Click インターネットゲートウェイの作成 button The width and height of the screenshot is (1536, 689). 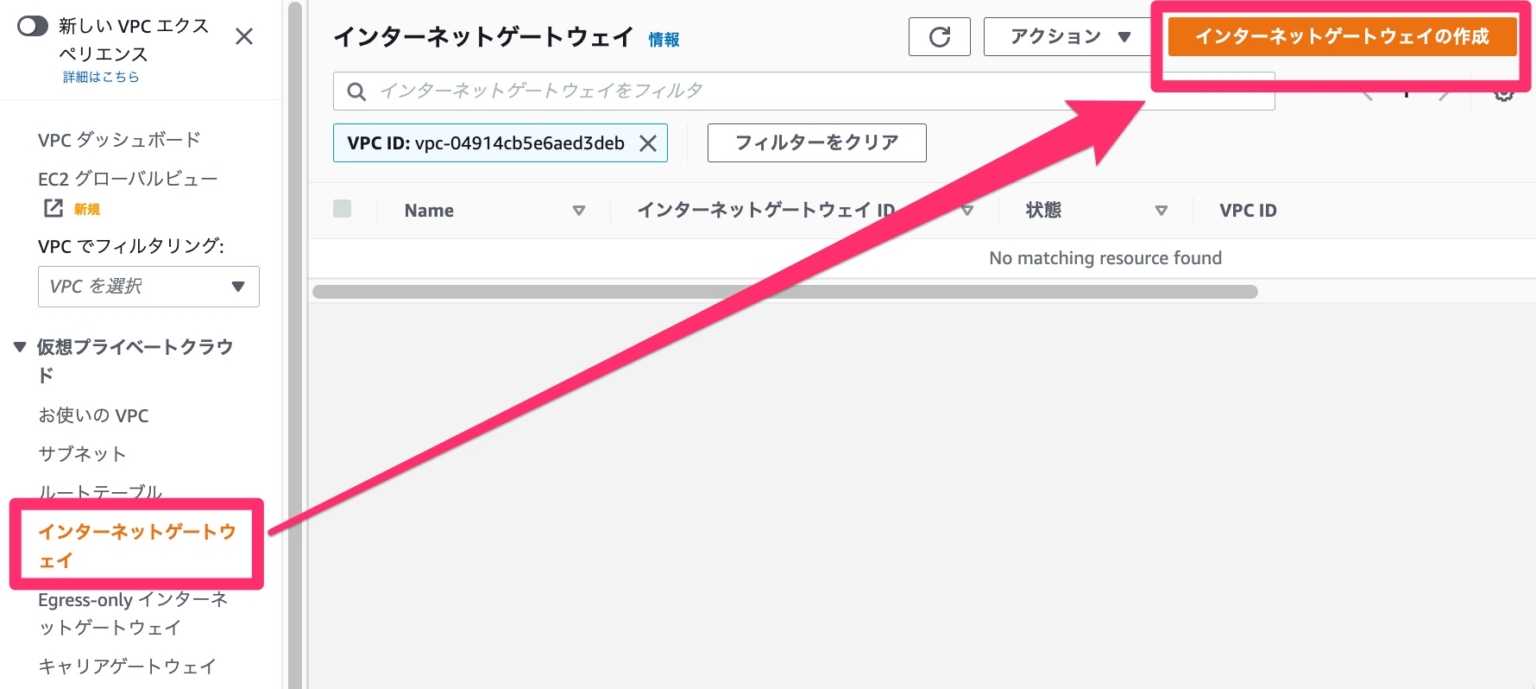pos(1341,36)
